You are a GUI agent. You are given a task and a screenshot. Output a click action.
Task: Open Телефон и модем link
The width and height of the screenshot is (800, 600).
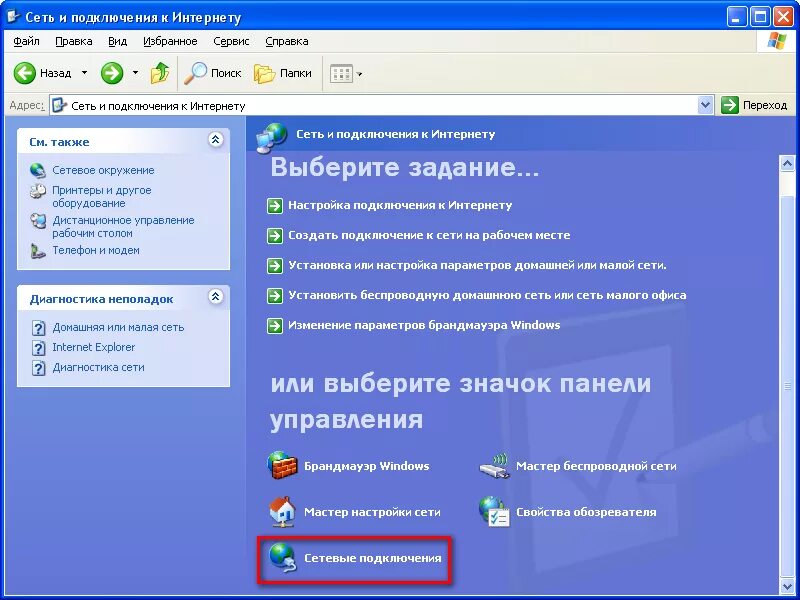point(96,251)
